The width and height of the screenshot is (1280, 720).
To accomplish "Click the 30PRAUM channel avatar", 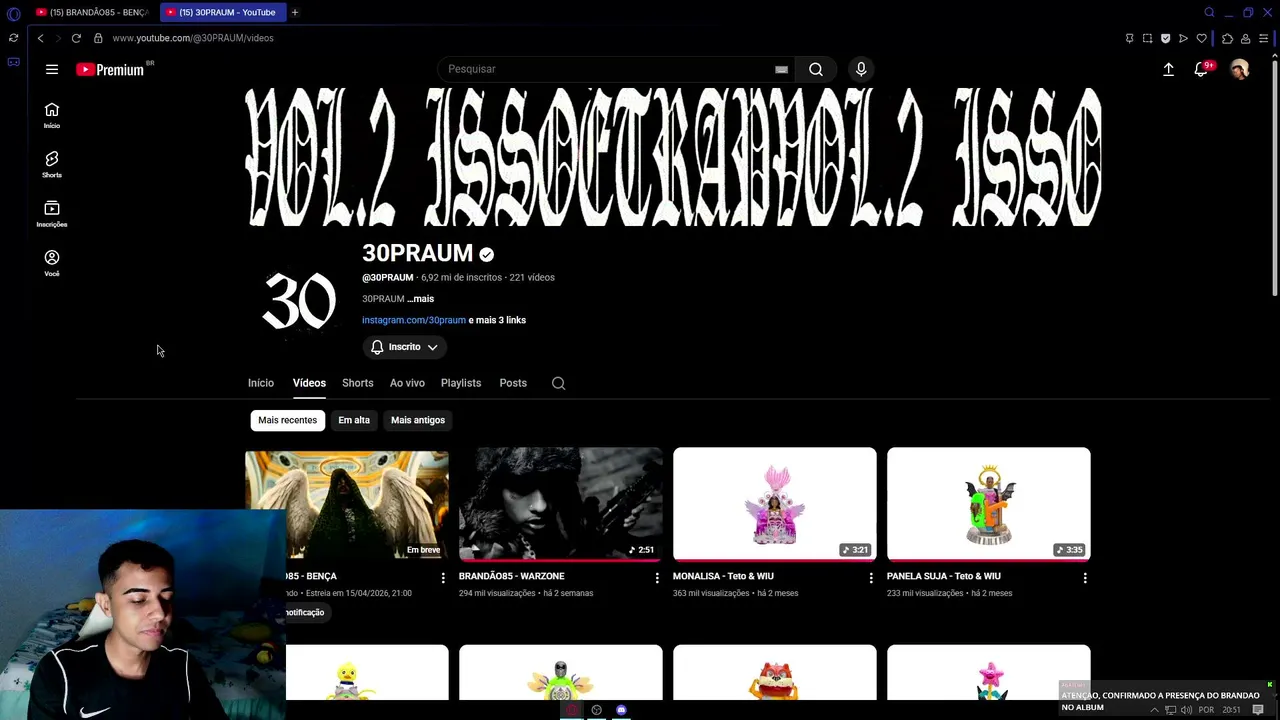I will tap(298, 301).
